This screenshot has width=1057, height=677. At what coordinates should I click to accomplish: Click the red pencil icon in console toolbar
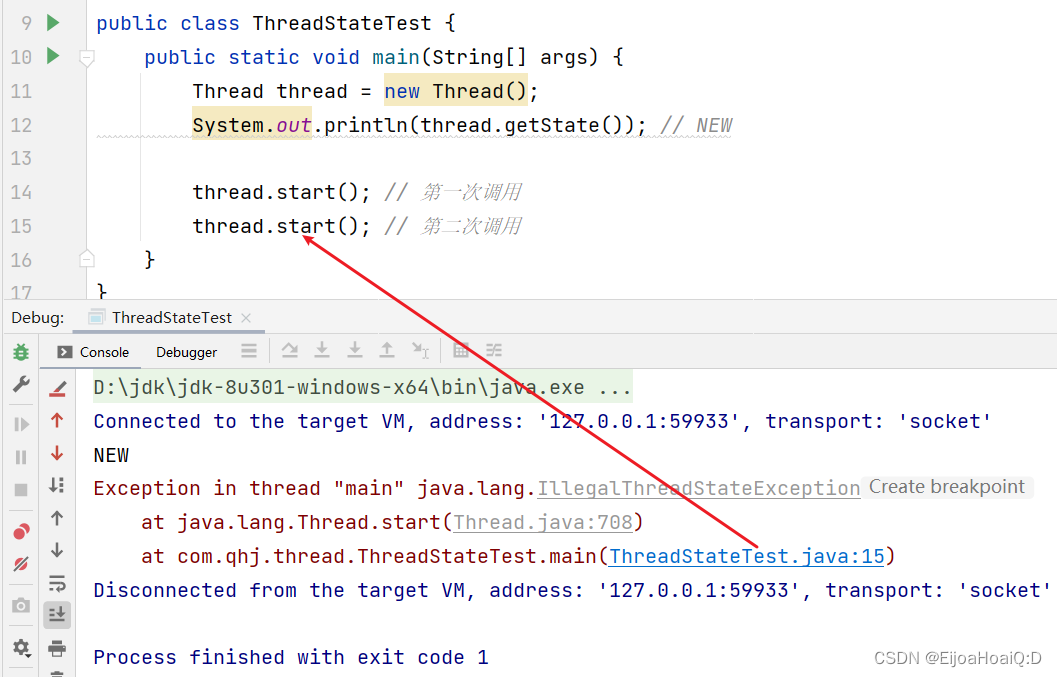click(57, 388)
